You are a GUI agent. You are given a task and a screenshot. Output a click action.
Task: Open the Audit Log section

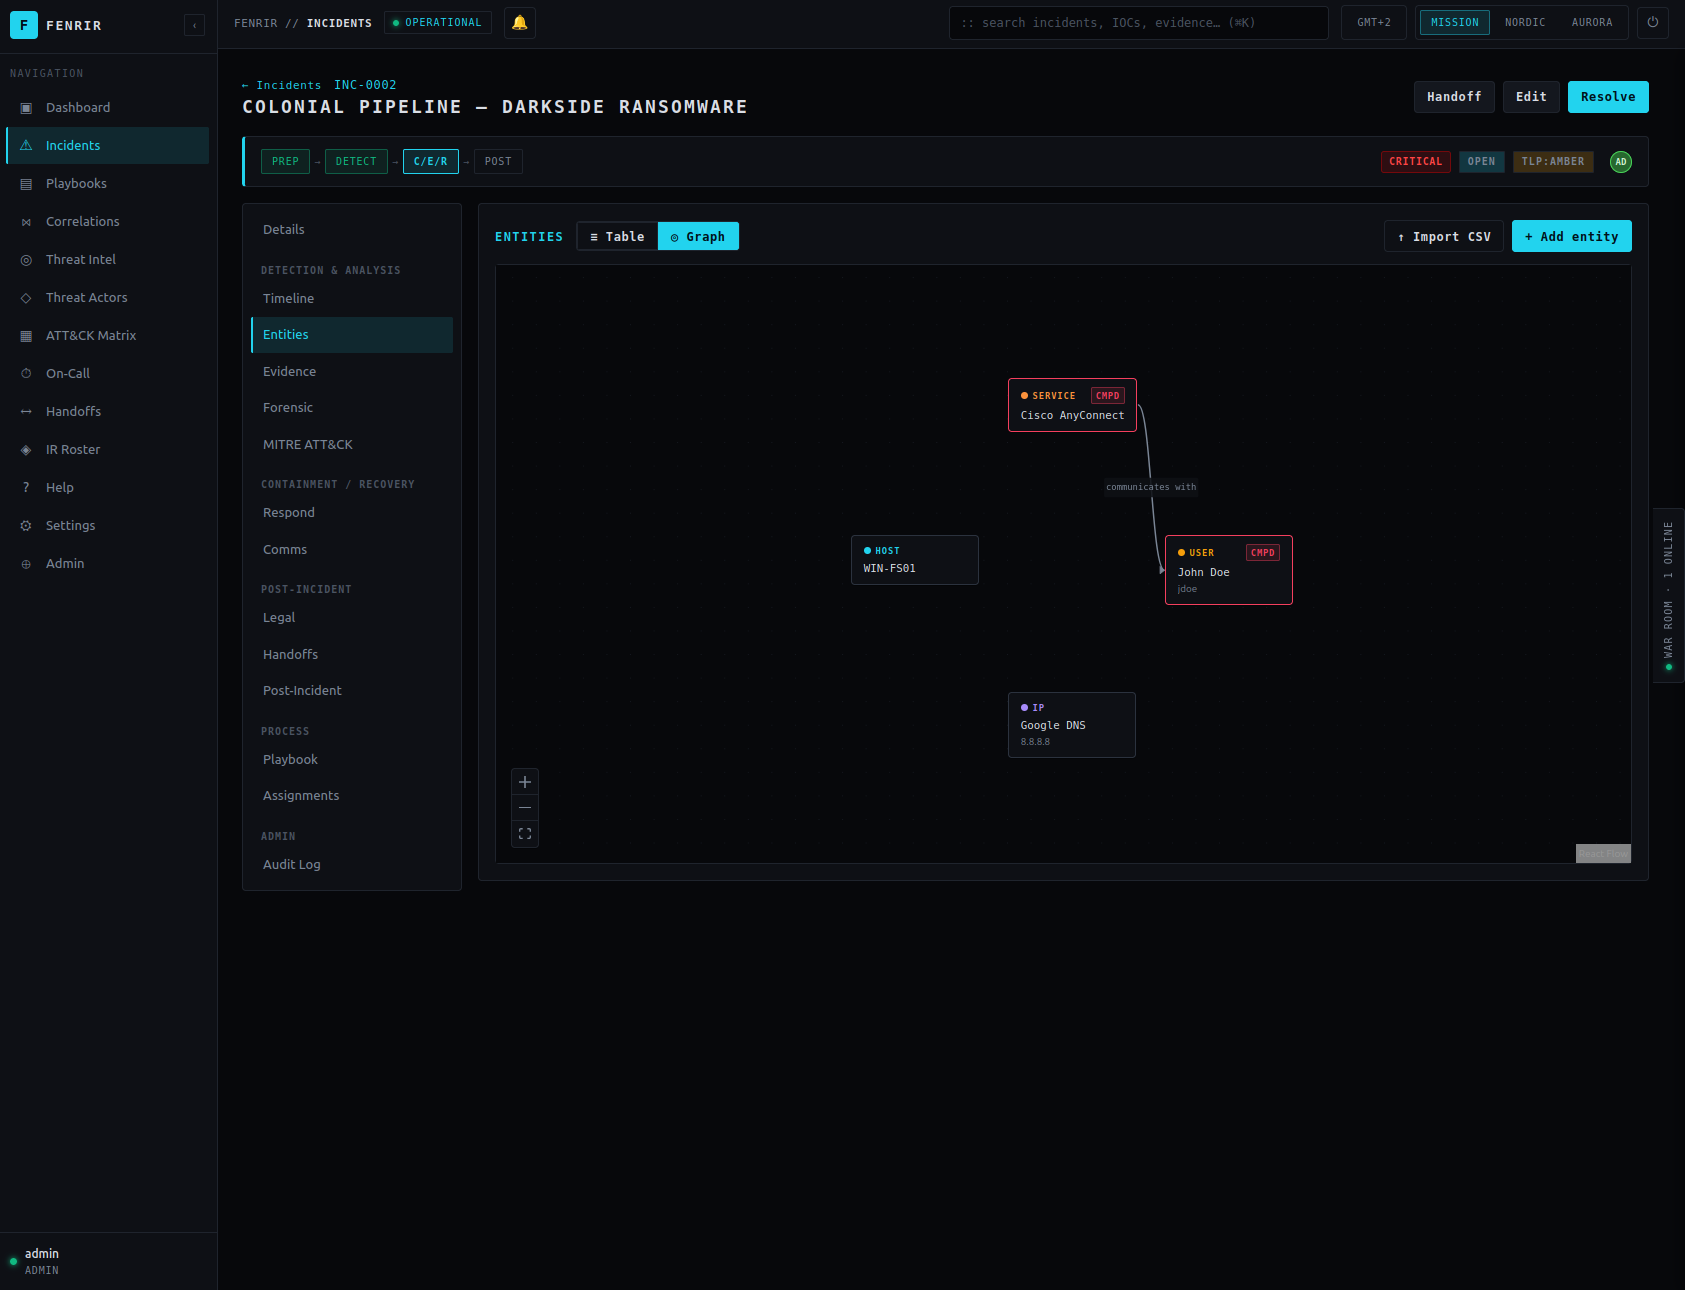pos(352,865)
